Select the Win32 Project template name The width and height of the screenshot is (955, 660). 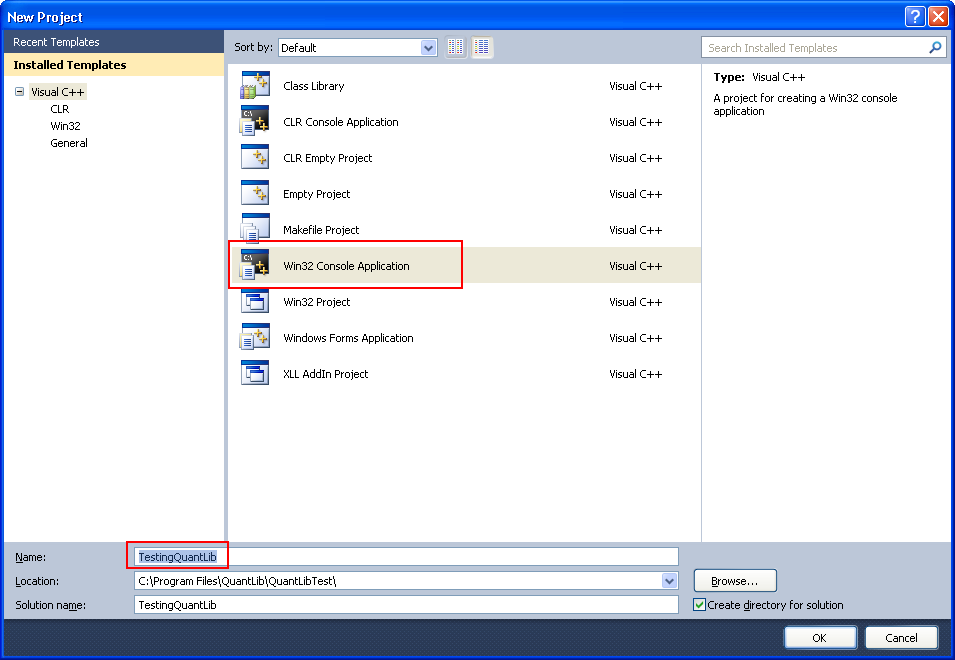(317, 301)
